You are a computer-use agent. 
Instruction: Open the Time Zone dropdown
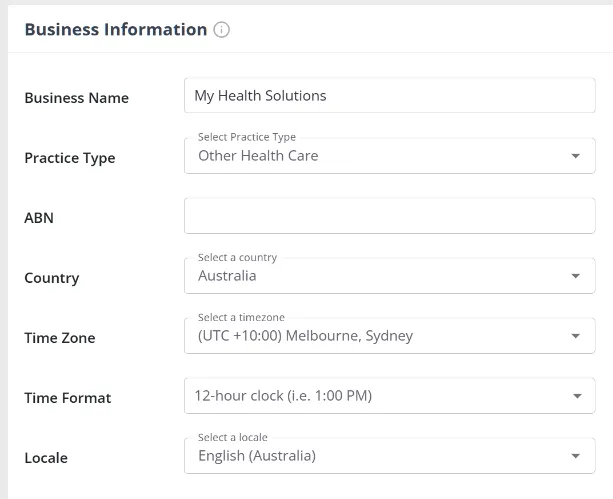tap(390, 336)
